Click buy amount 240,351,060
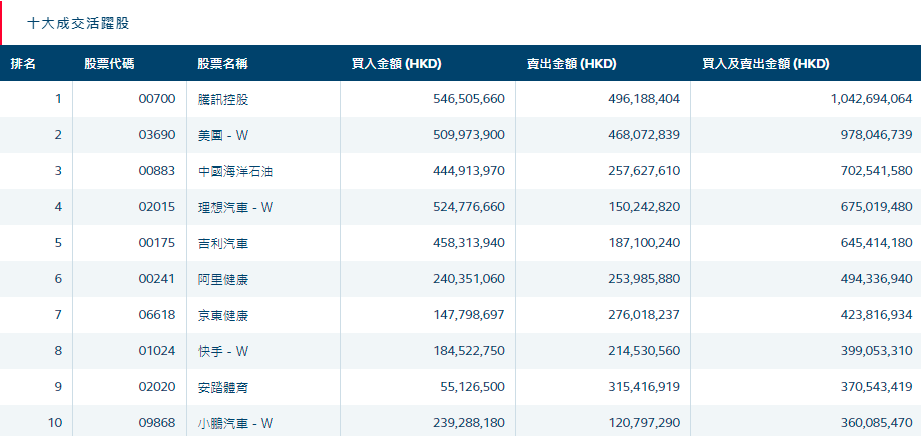This screenshot has height=436, width=921. tap(469, 279)
